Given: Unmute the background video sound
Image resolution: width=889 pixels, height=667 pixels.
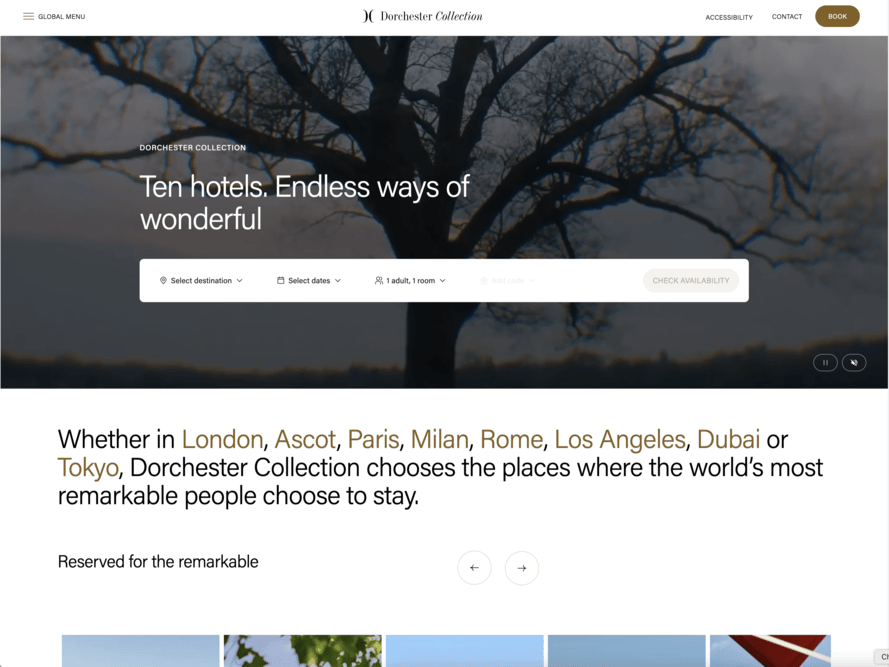Looking at the screenshot, I should click(854, 362).
